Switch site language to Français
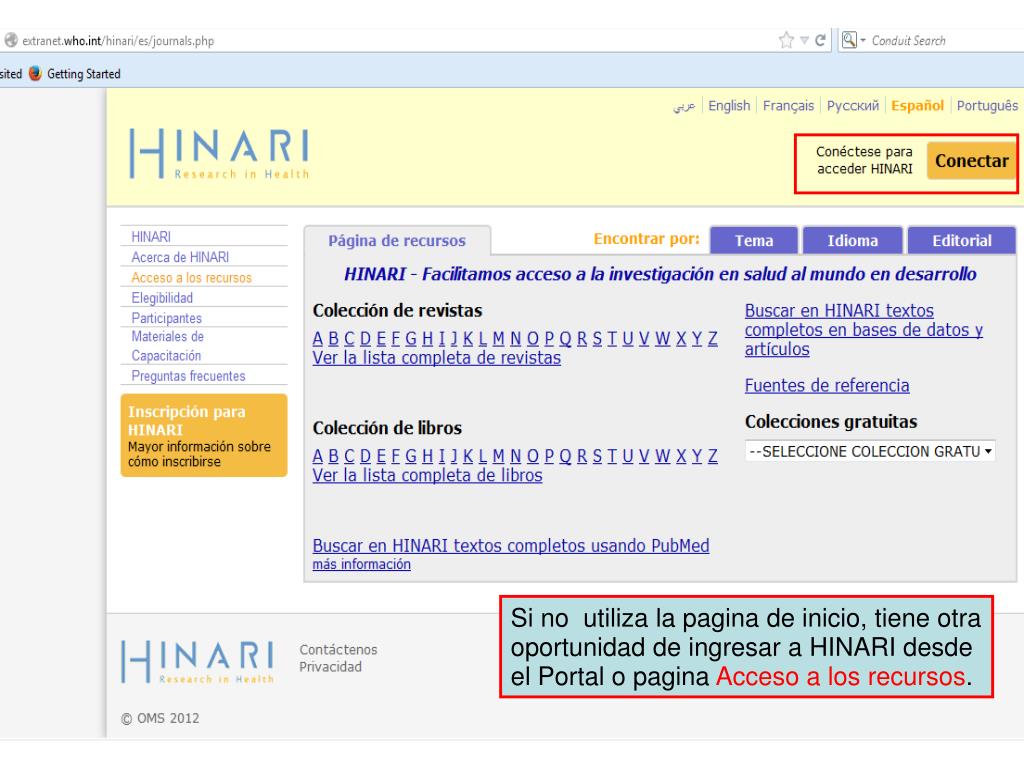 tap(788, 106)
